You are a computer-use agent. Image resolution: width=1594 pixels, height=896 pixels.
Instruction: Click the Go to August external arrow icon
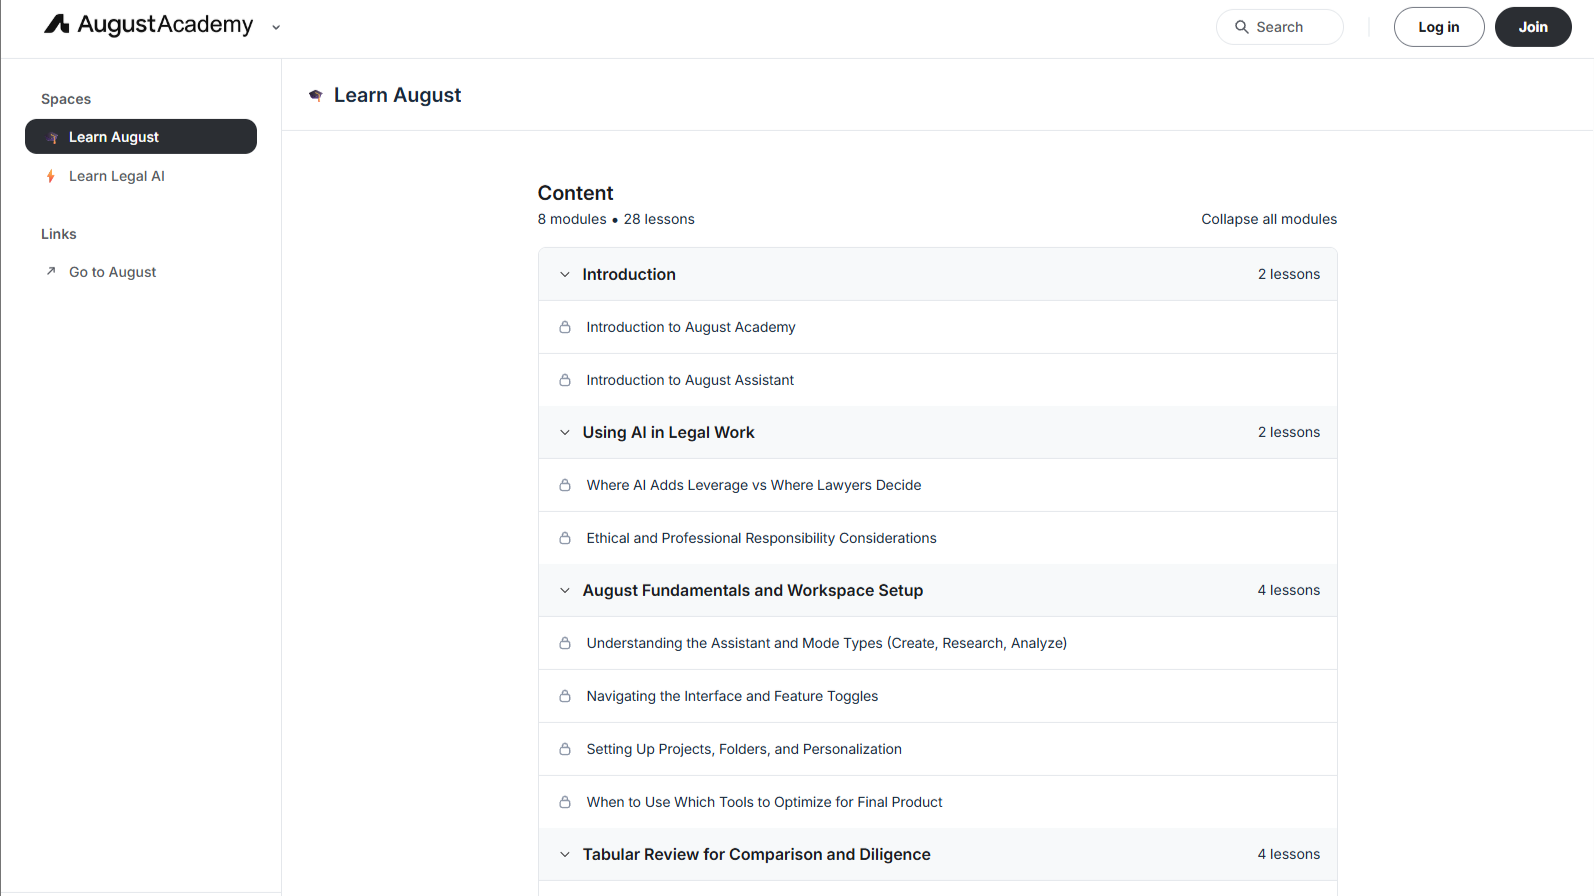[x=51, y=271]
